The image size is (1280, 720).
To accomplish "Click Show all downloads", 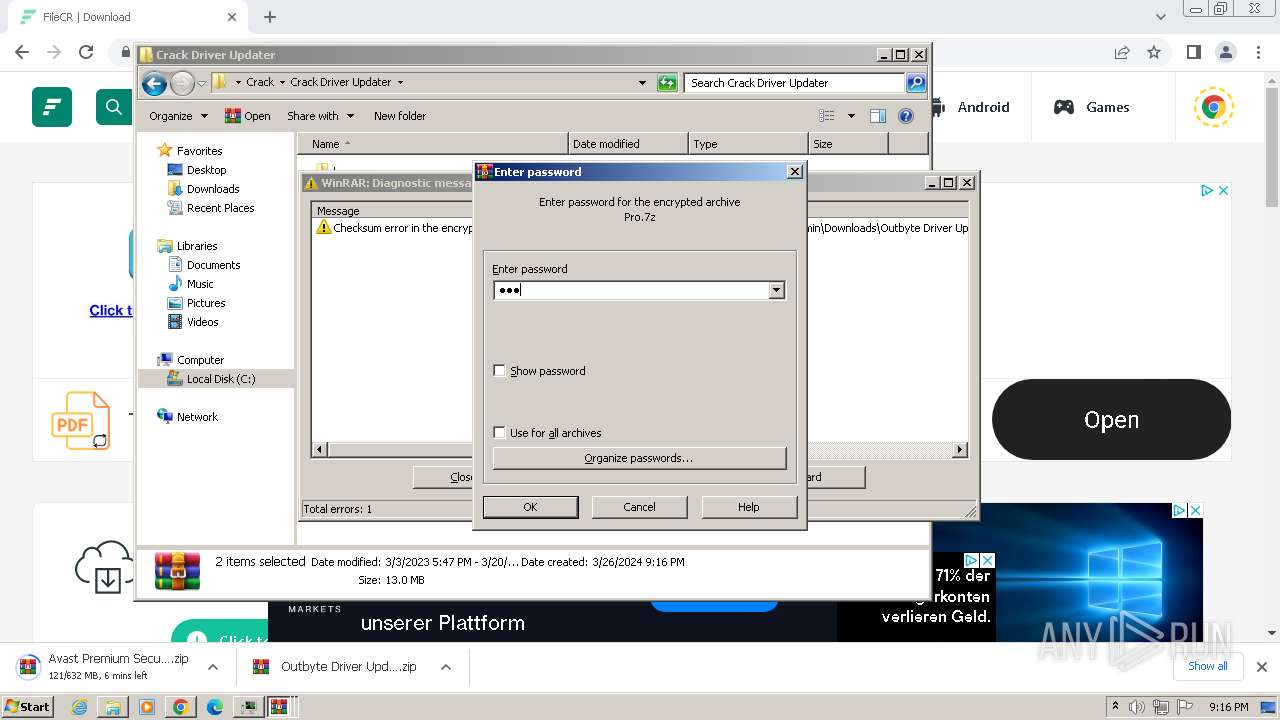I will [1207, 666].
